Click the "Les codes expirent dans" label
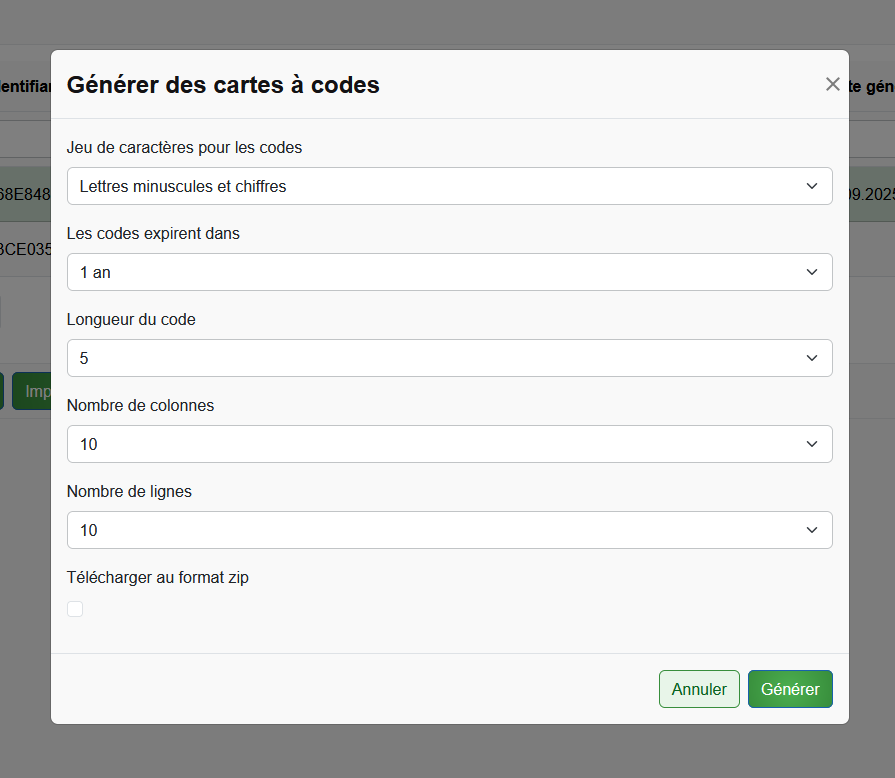The image size is (895, 778). point(153,233)
